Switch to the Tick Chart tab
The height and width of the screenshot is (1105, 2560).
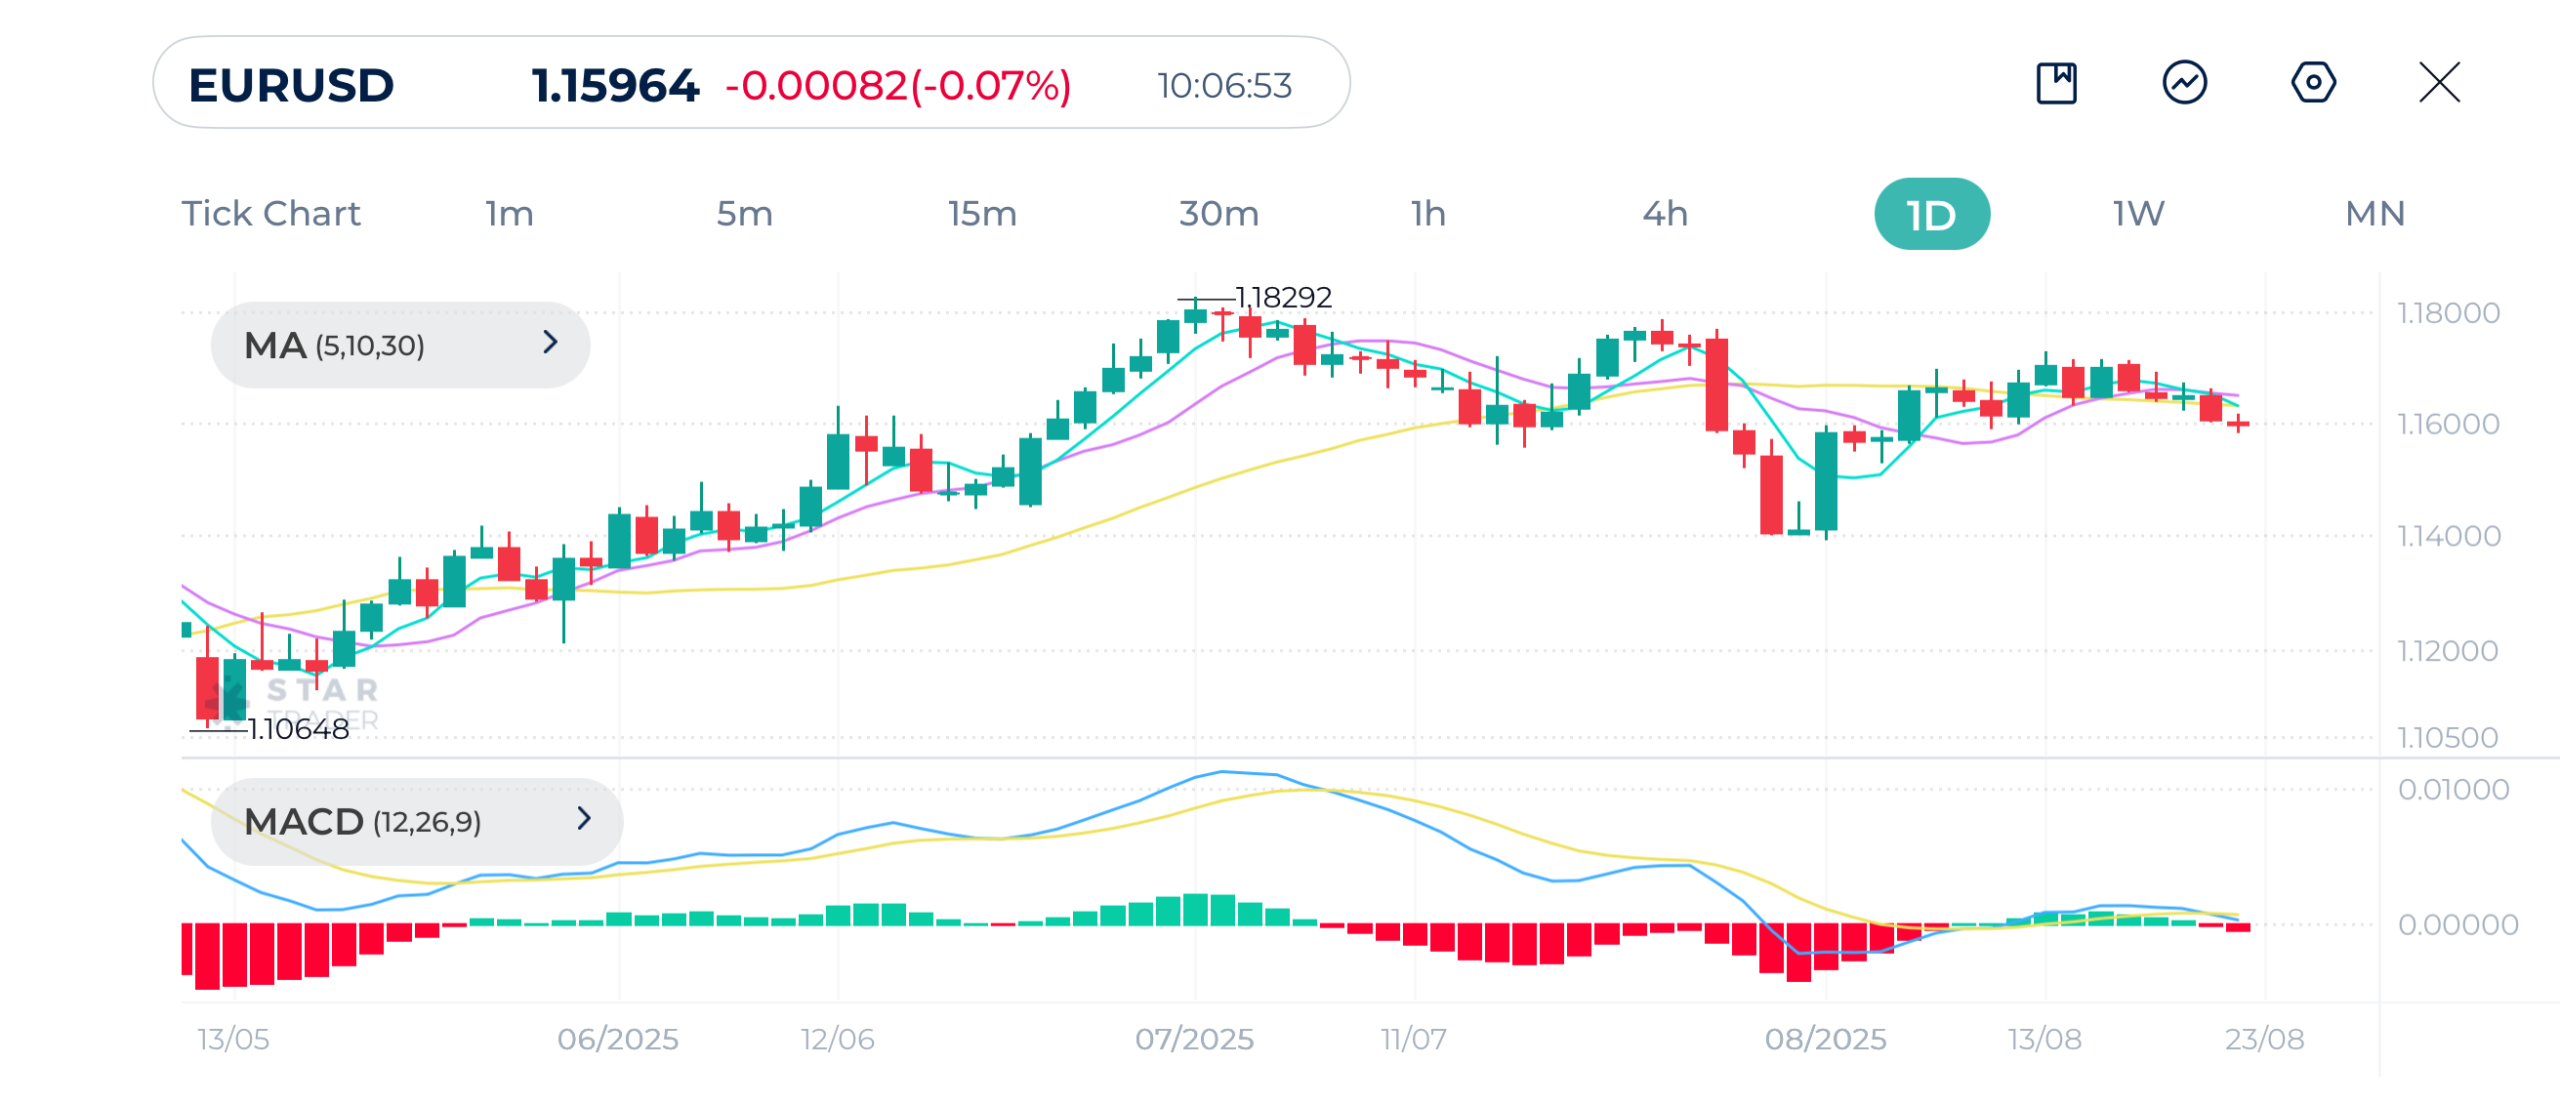click(x=271, y=214)
